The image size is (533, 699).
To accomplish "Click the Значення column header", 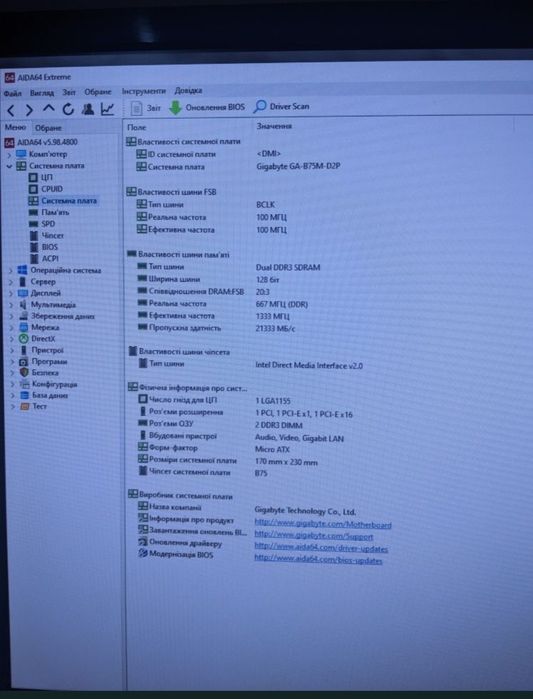I will 274,127.
